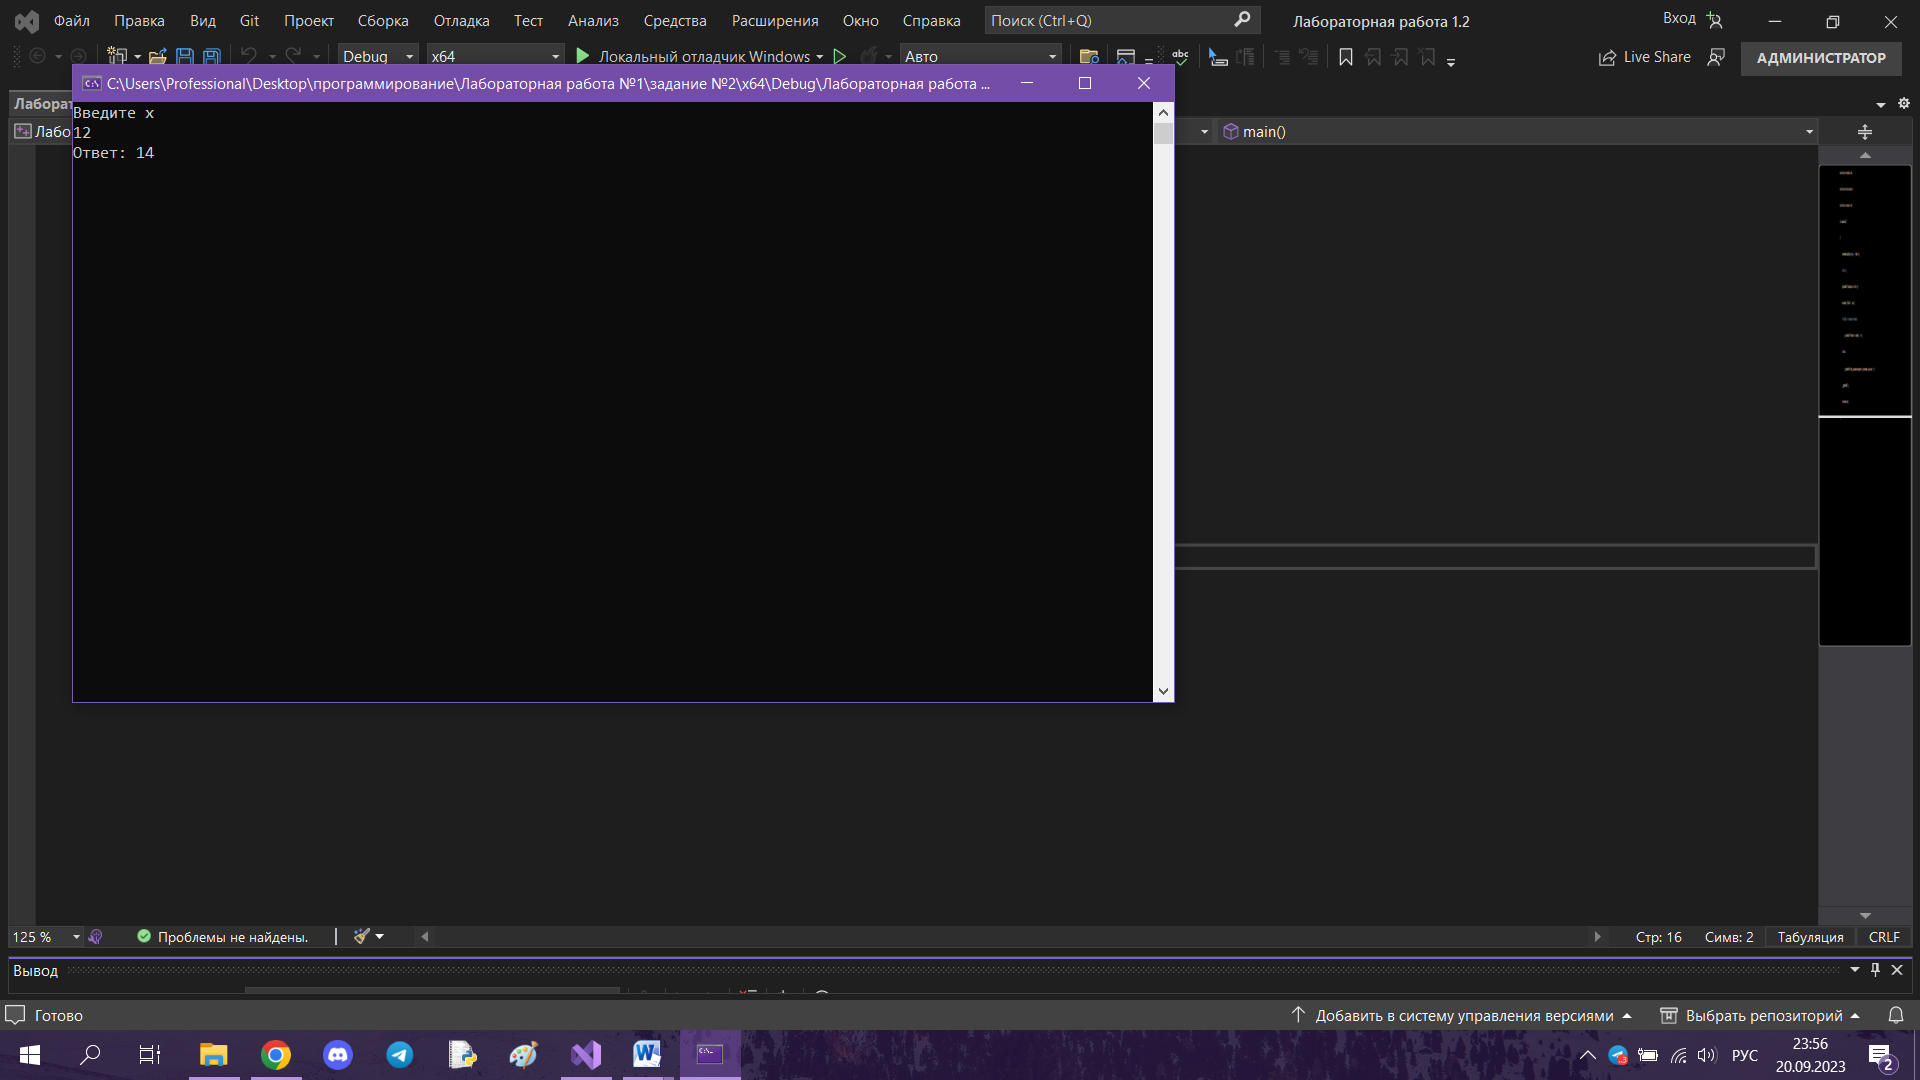Click the АДМИНИСТРАТОР button
This screenshot has height=1080, width=1920.
coord(1821,58)
